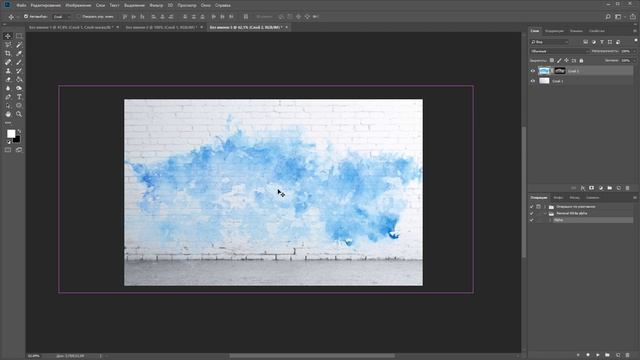Select the Rectangular Marquee tool

click(19, 36)
